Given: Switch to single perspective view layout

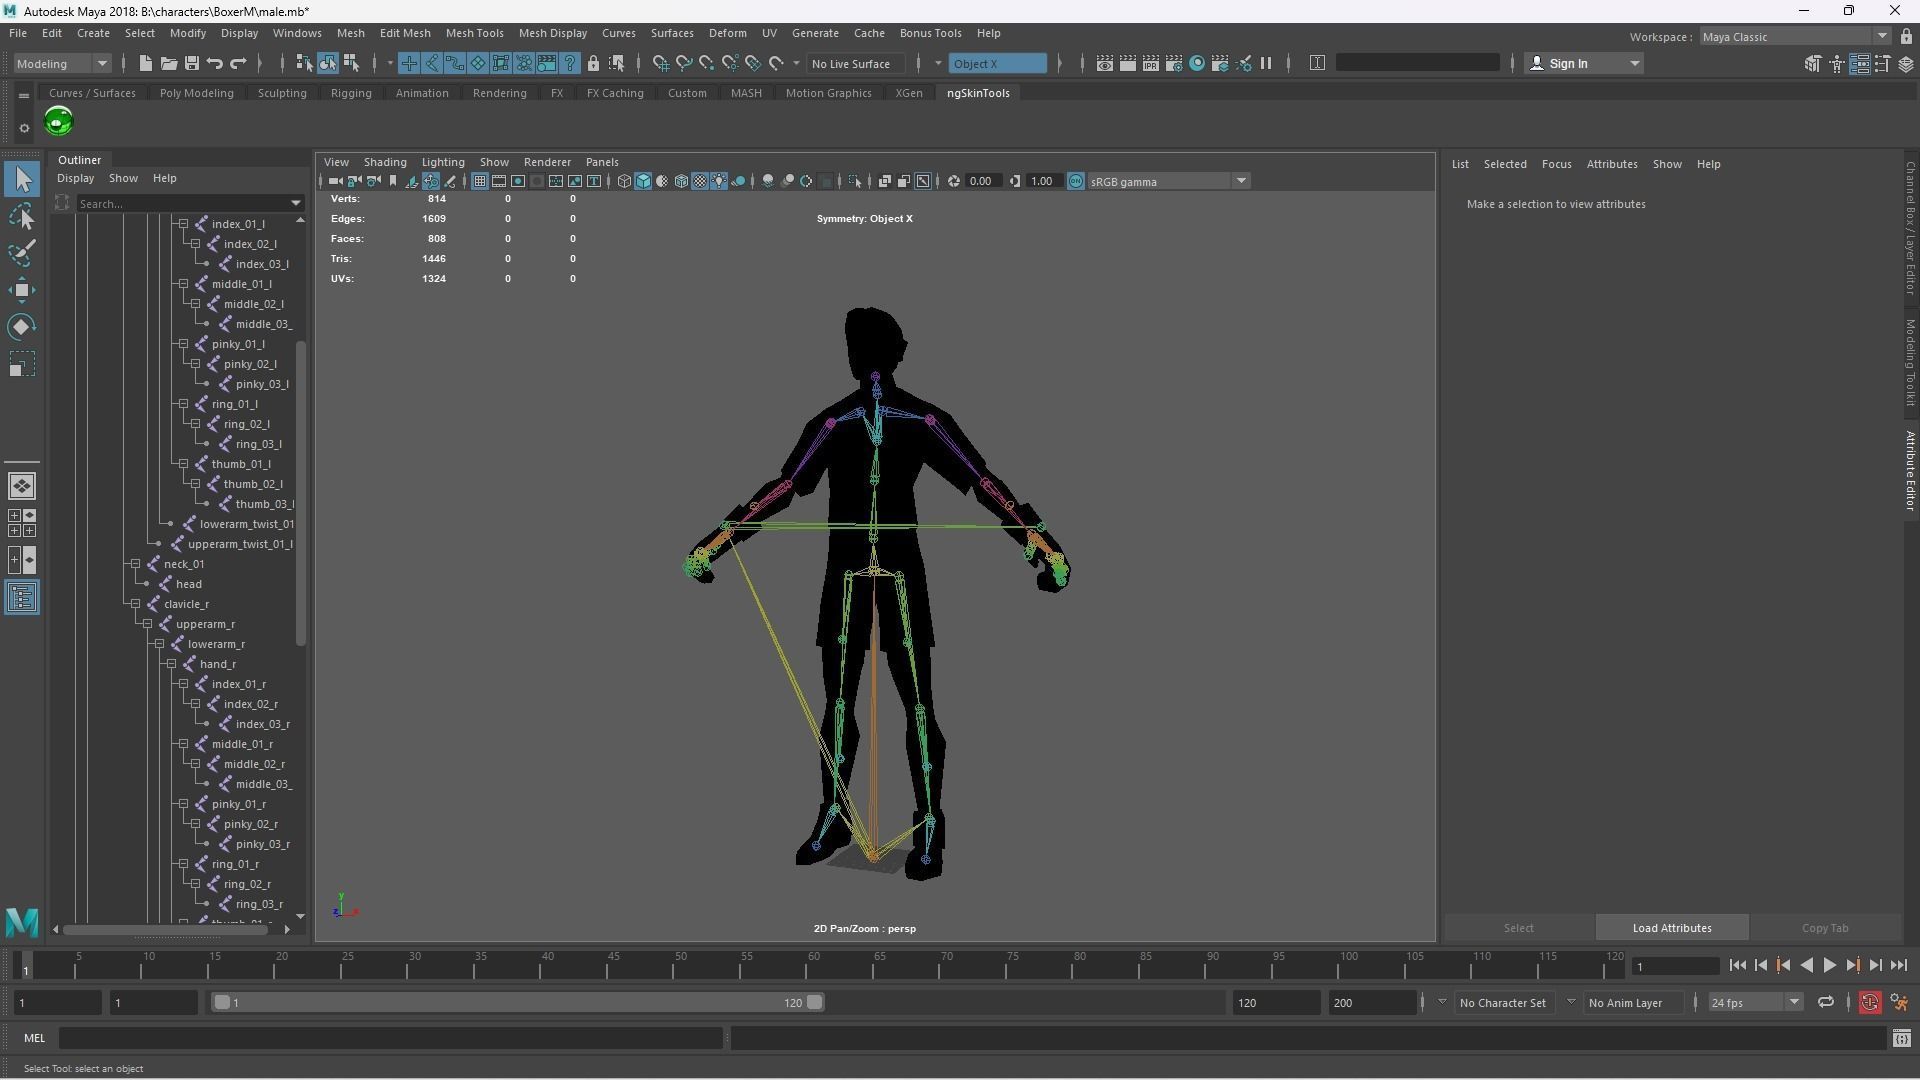Looking at the screenshot, I should tap(22, 486).
